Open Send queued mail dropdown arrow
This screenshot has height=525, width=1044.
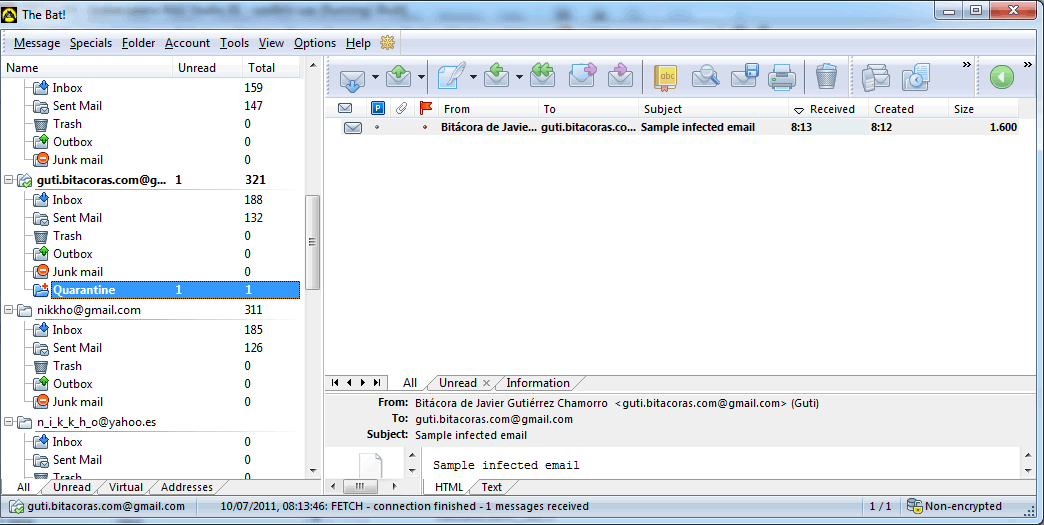421,77
